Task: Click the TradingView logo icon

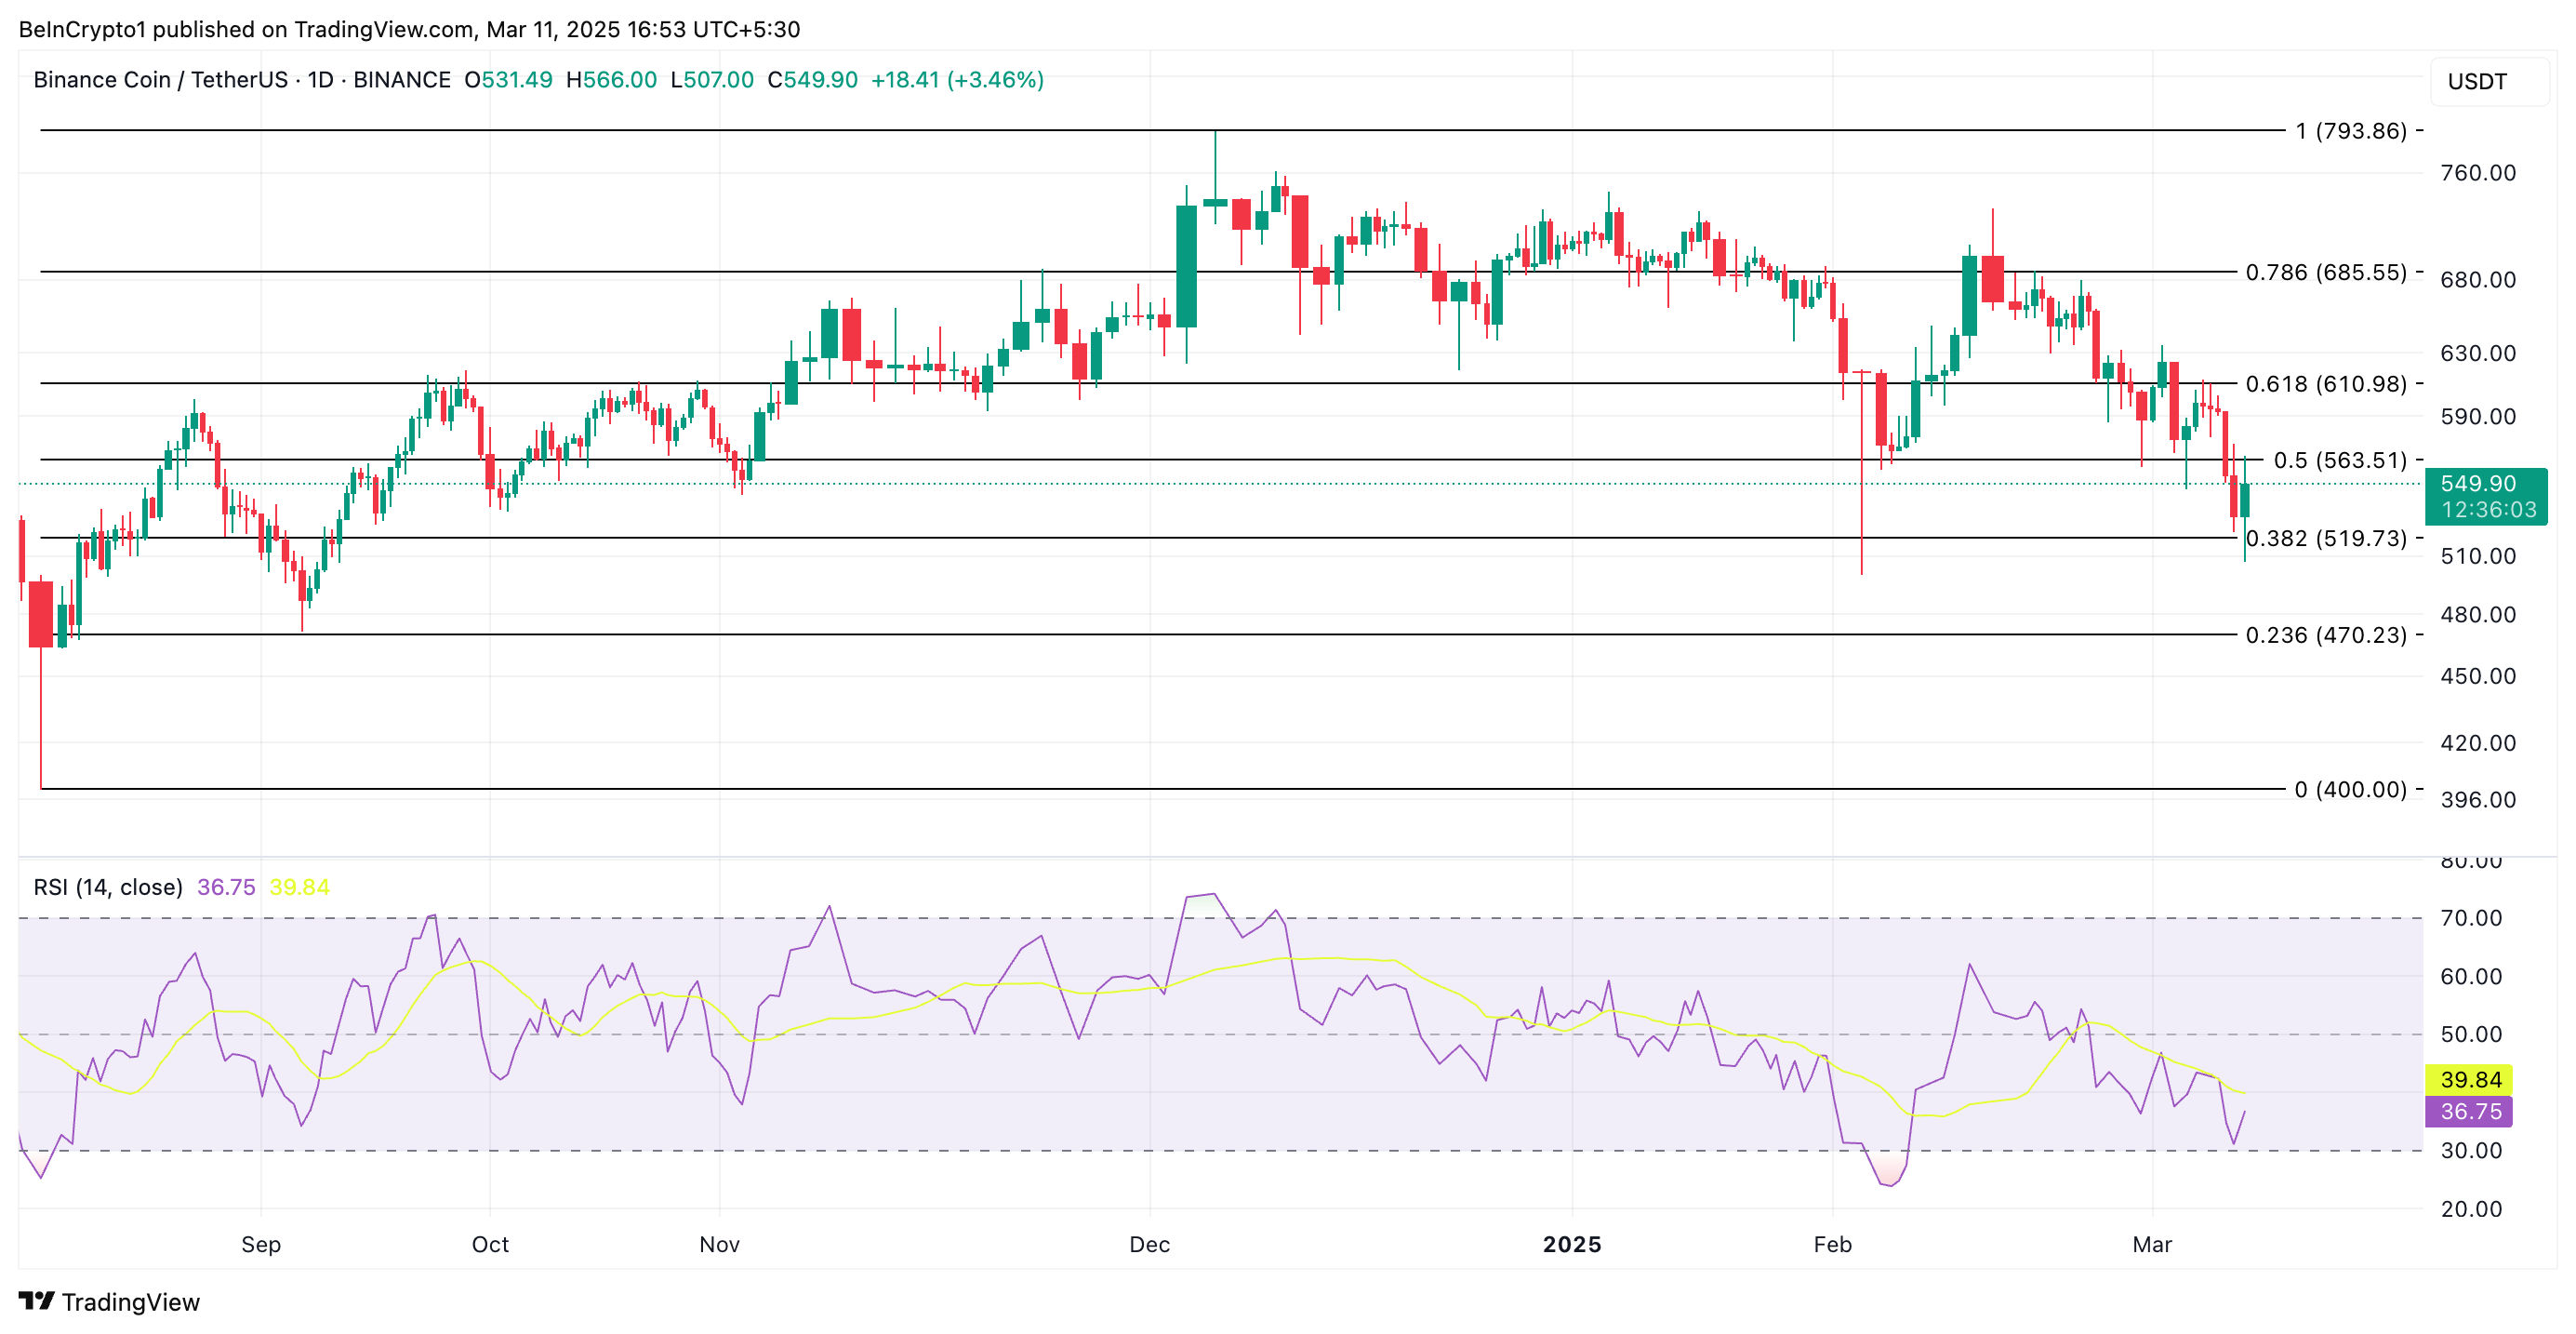Action: click(36, 1300)
